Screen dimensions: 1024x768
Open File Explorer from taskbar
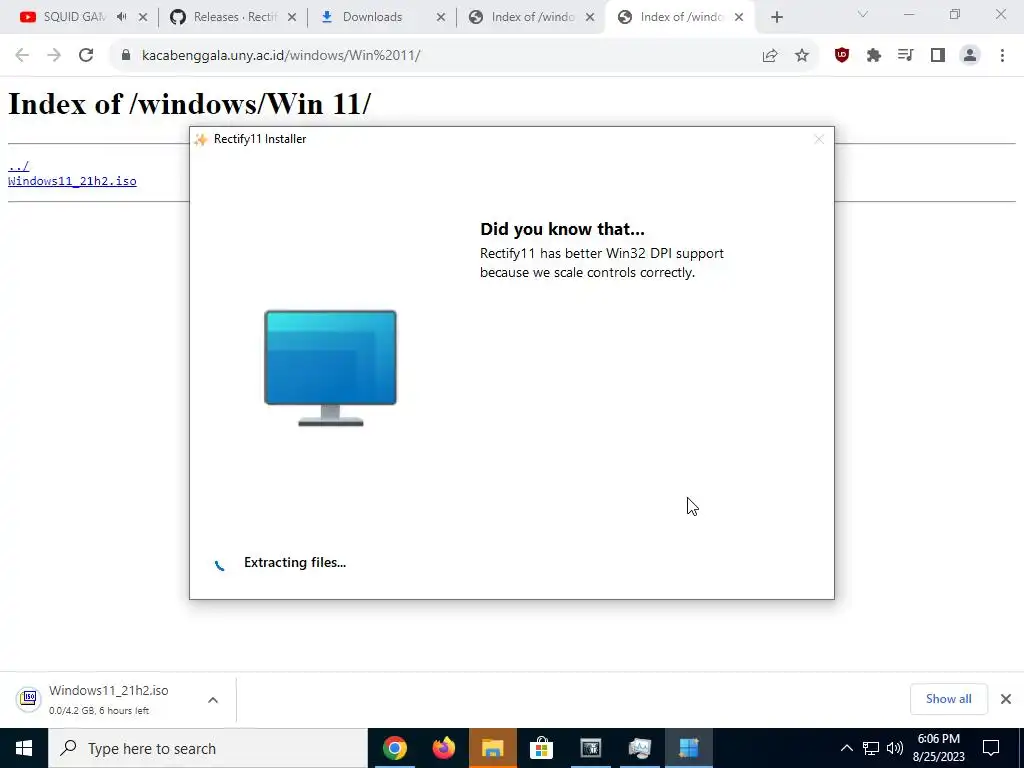(492, 748)
